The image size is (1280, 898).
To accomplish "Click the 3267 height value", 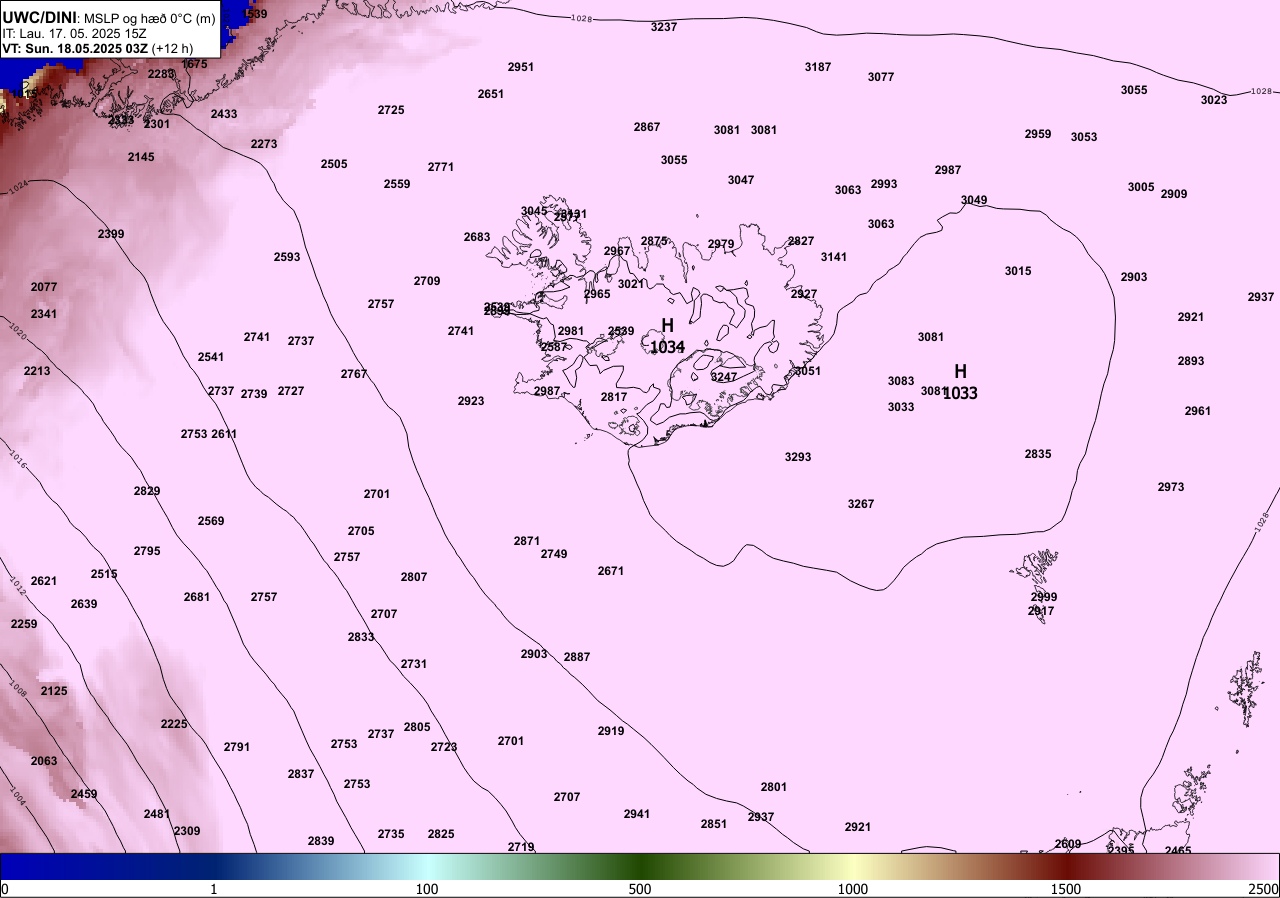I will (x=861, y=504).
